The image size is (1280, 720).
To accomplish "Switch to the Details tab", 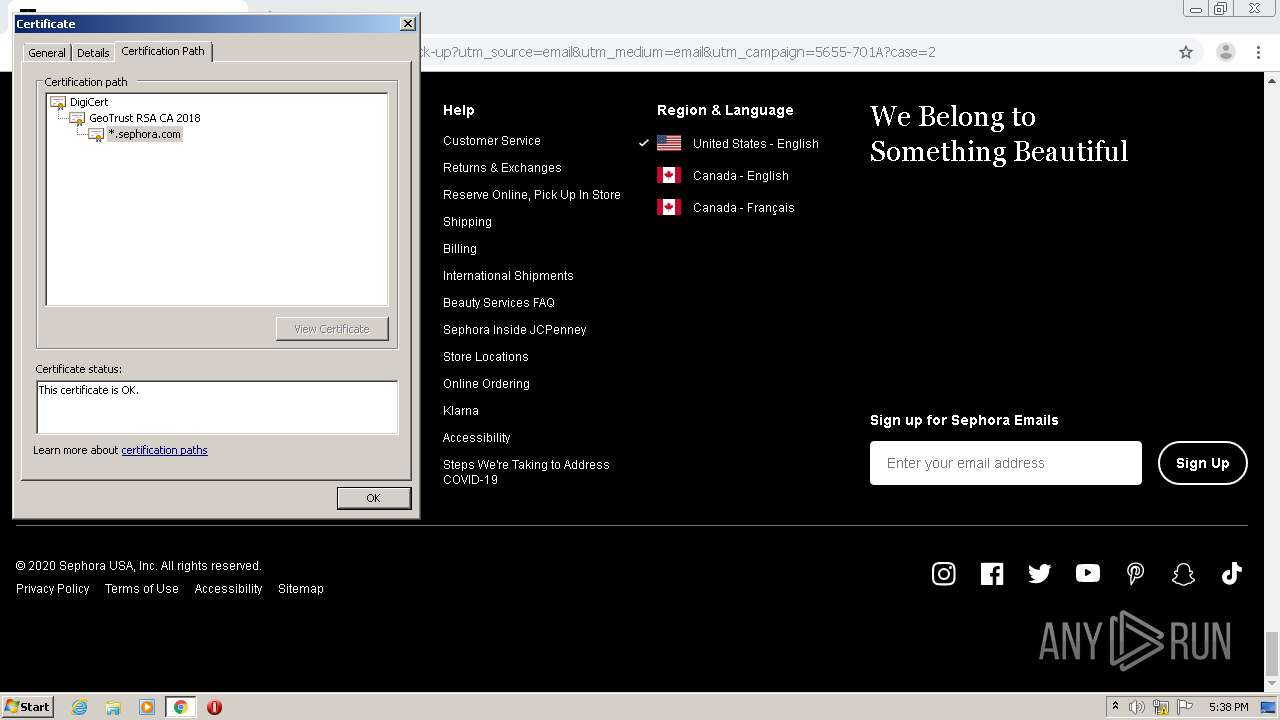I will [x=93, y=53].
